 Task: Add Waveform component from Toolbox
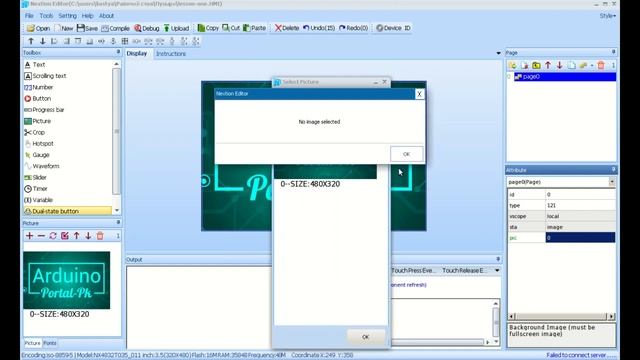(42, 166)
